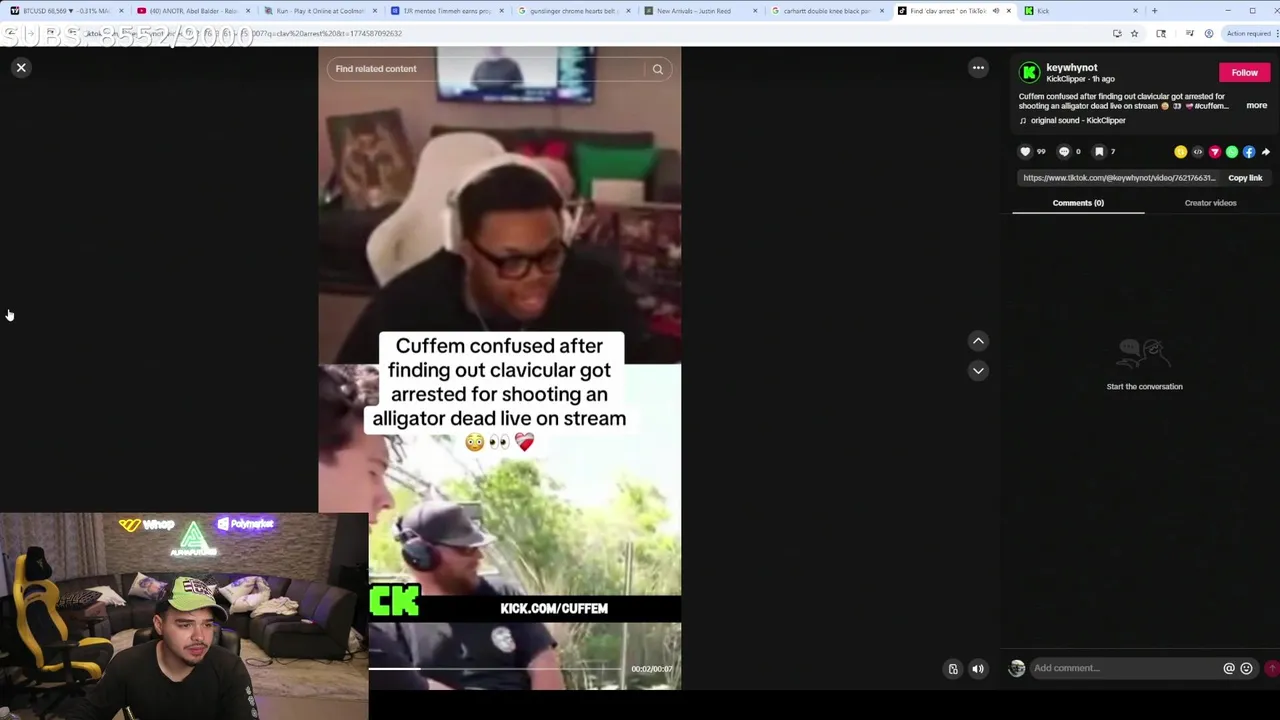
Task: Click the commenter avatar beside Add comment
Action: tap(1017, 668)
